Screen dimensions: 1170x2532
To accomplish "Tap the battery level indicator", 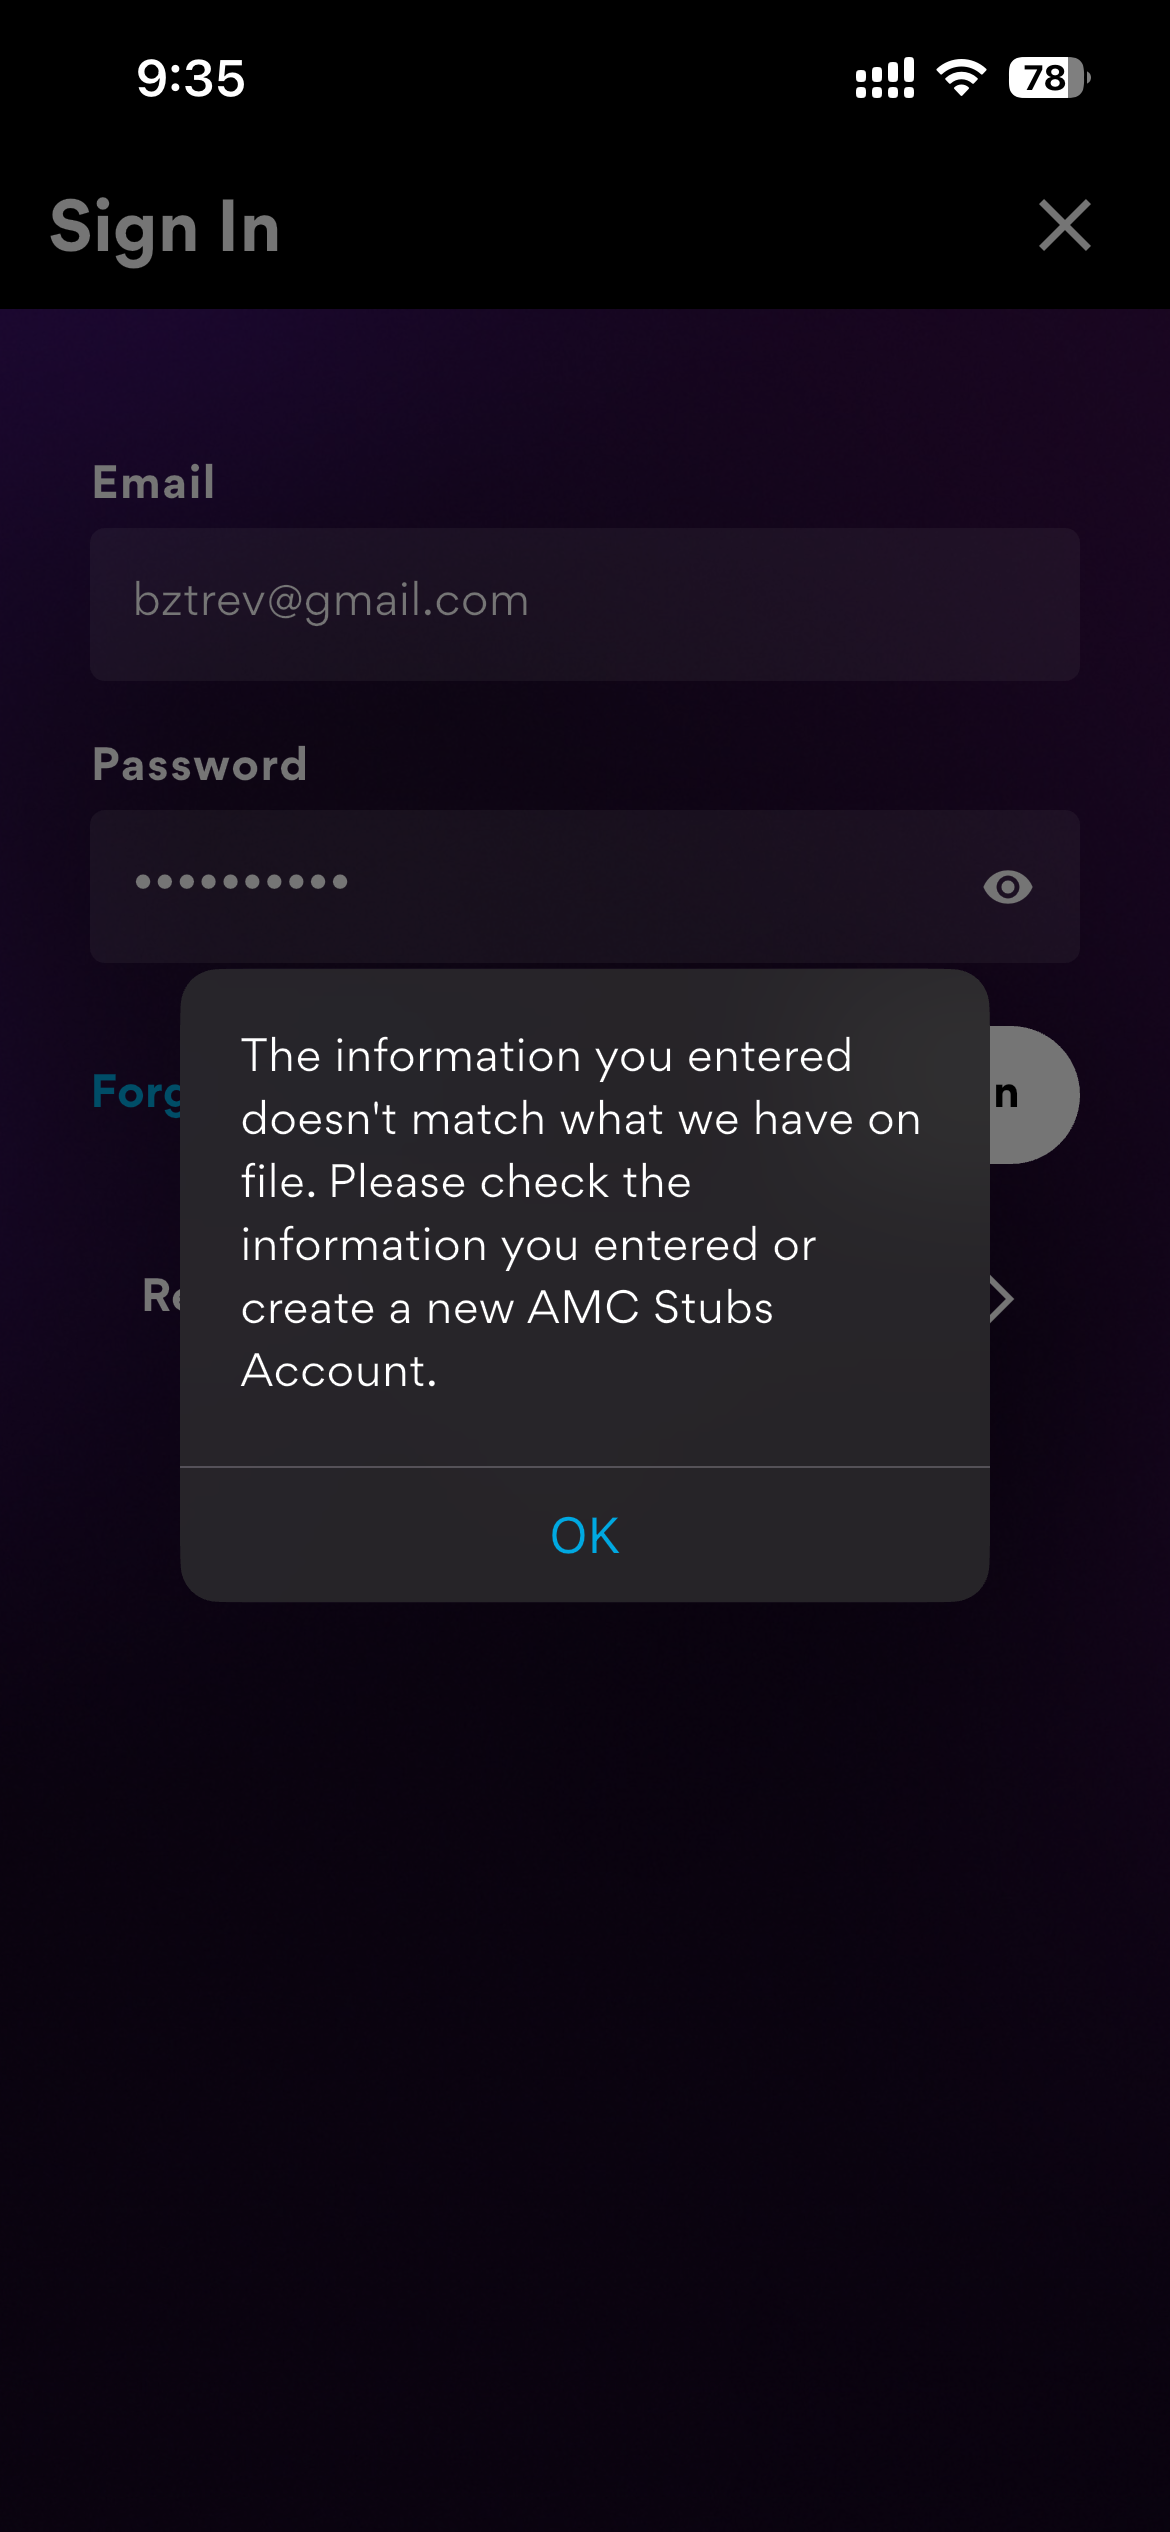I will (1049, 77).
